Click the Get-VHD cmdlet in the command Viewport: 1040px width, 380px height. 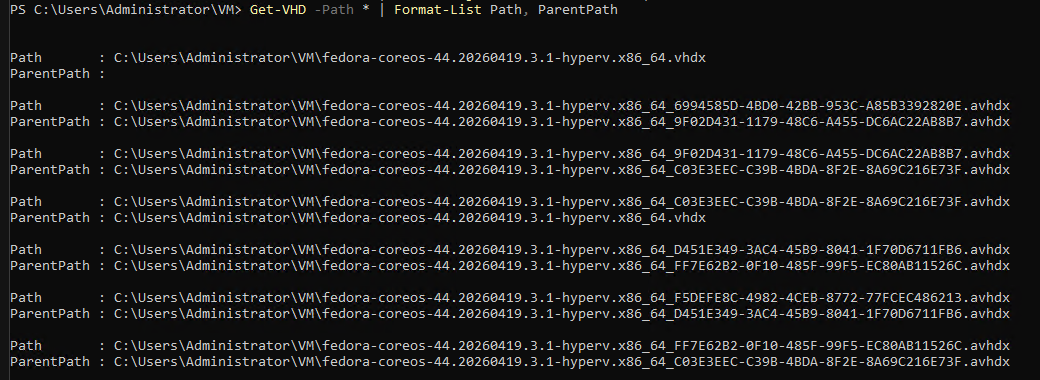tap(278, 9)
